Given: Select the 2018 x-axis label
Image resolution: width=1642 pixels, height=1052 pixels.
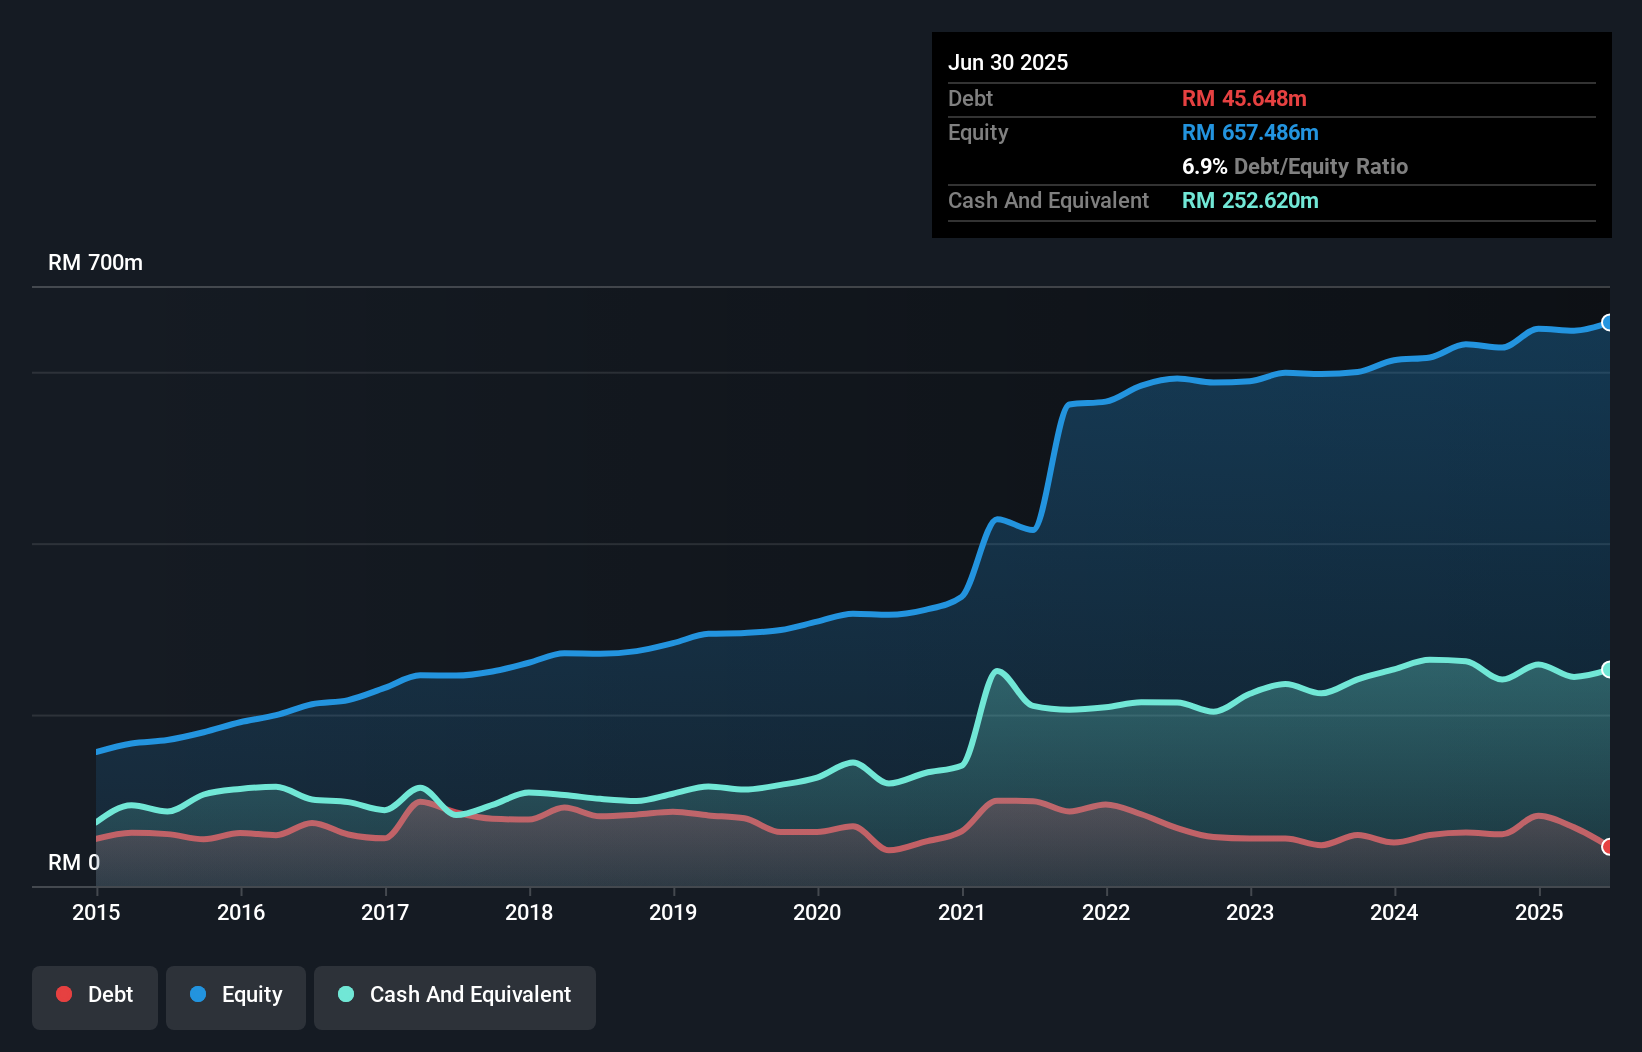Looking at the screenshot, I should 529,912.
